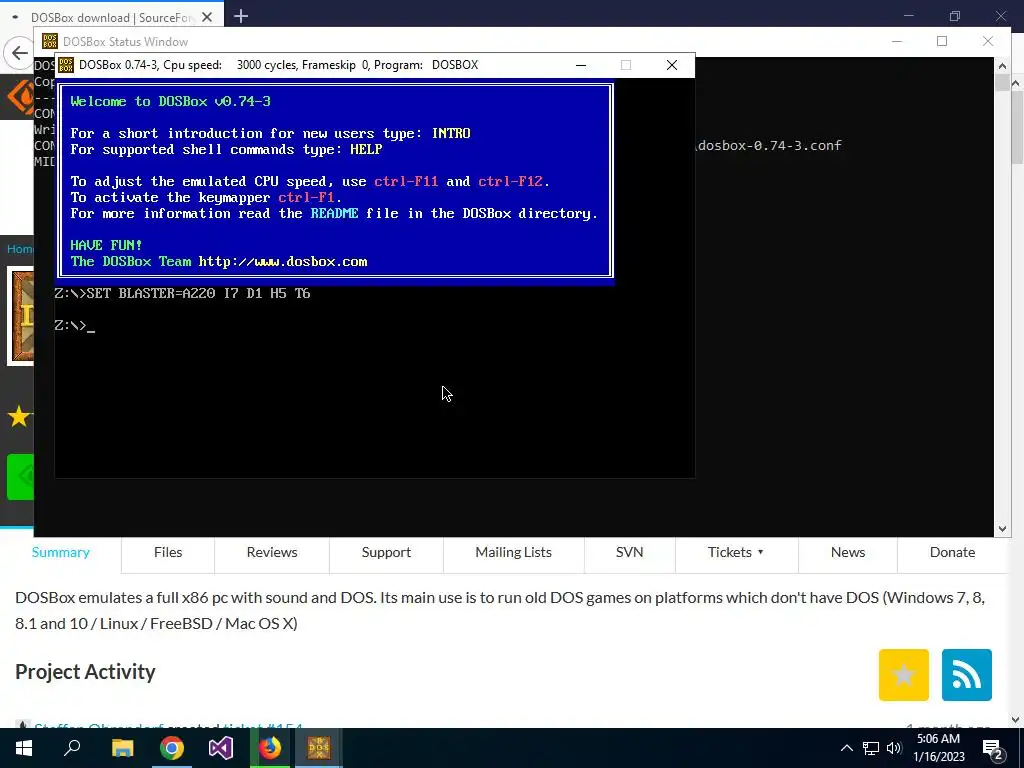Select the DOSBox download SourceForge tab

(112, 17)
